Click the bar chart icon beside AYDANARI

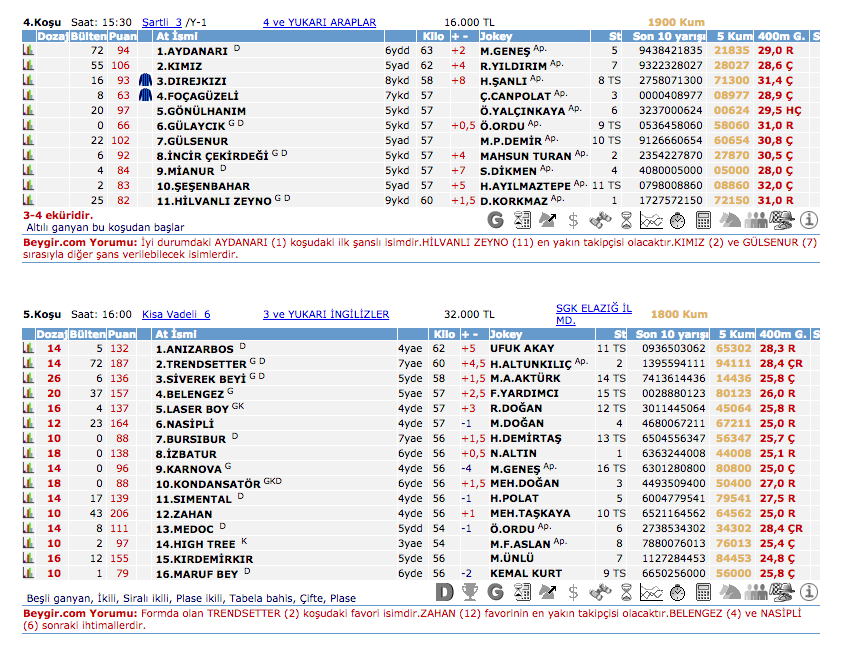[x=29, y=50]
